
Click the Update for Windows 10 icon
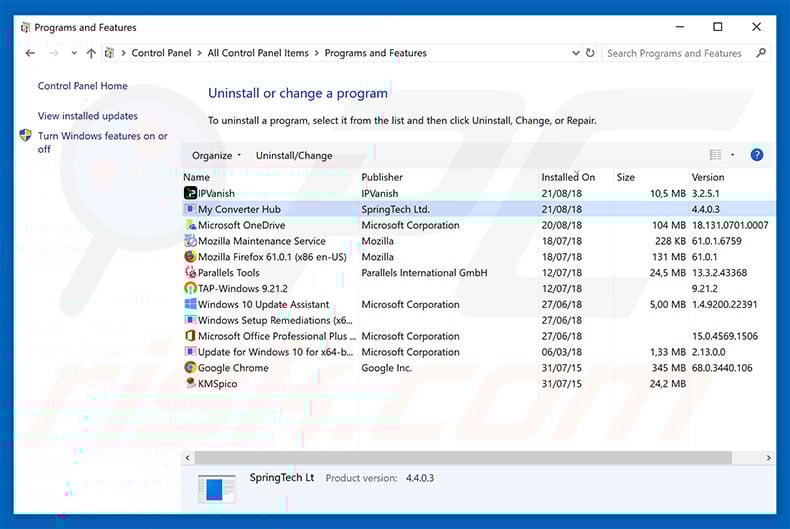[190, 352]
